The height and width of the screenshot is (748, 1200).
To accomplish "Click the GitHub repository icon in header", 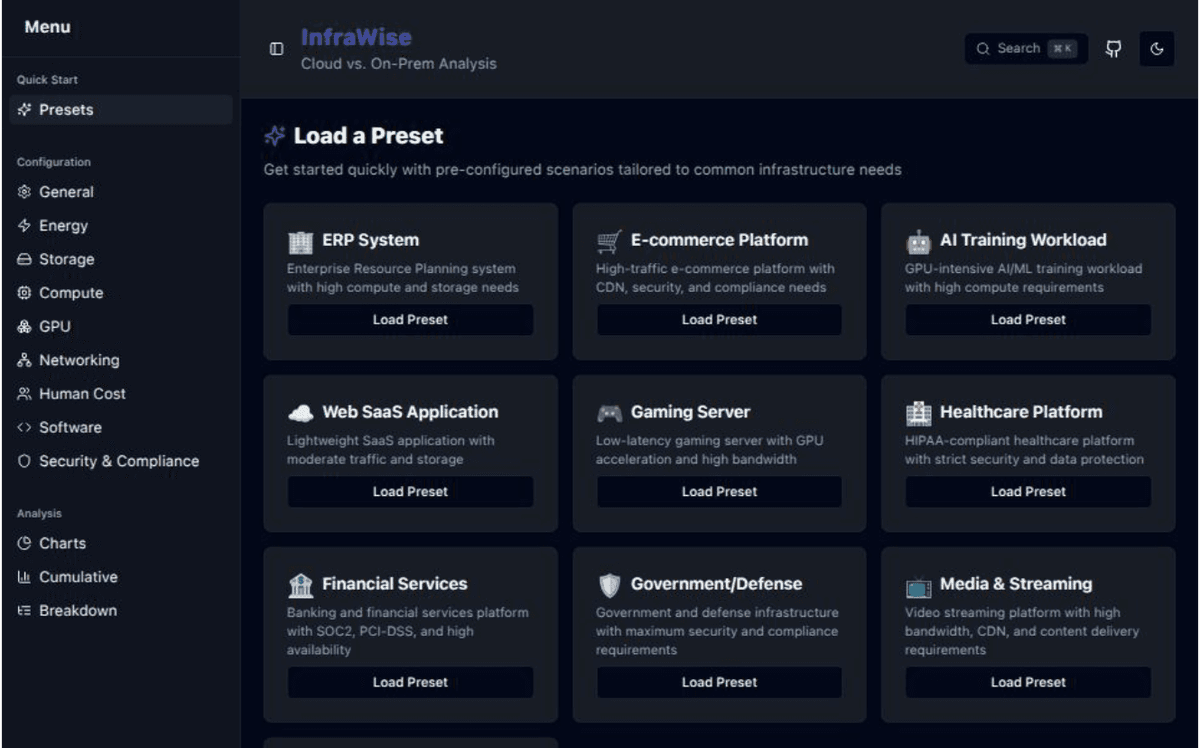I will 1113,48.
